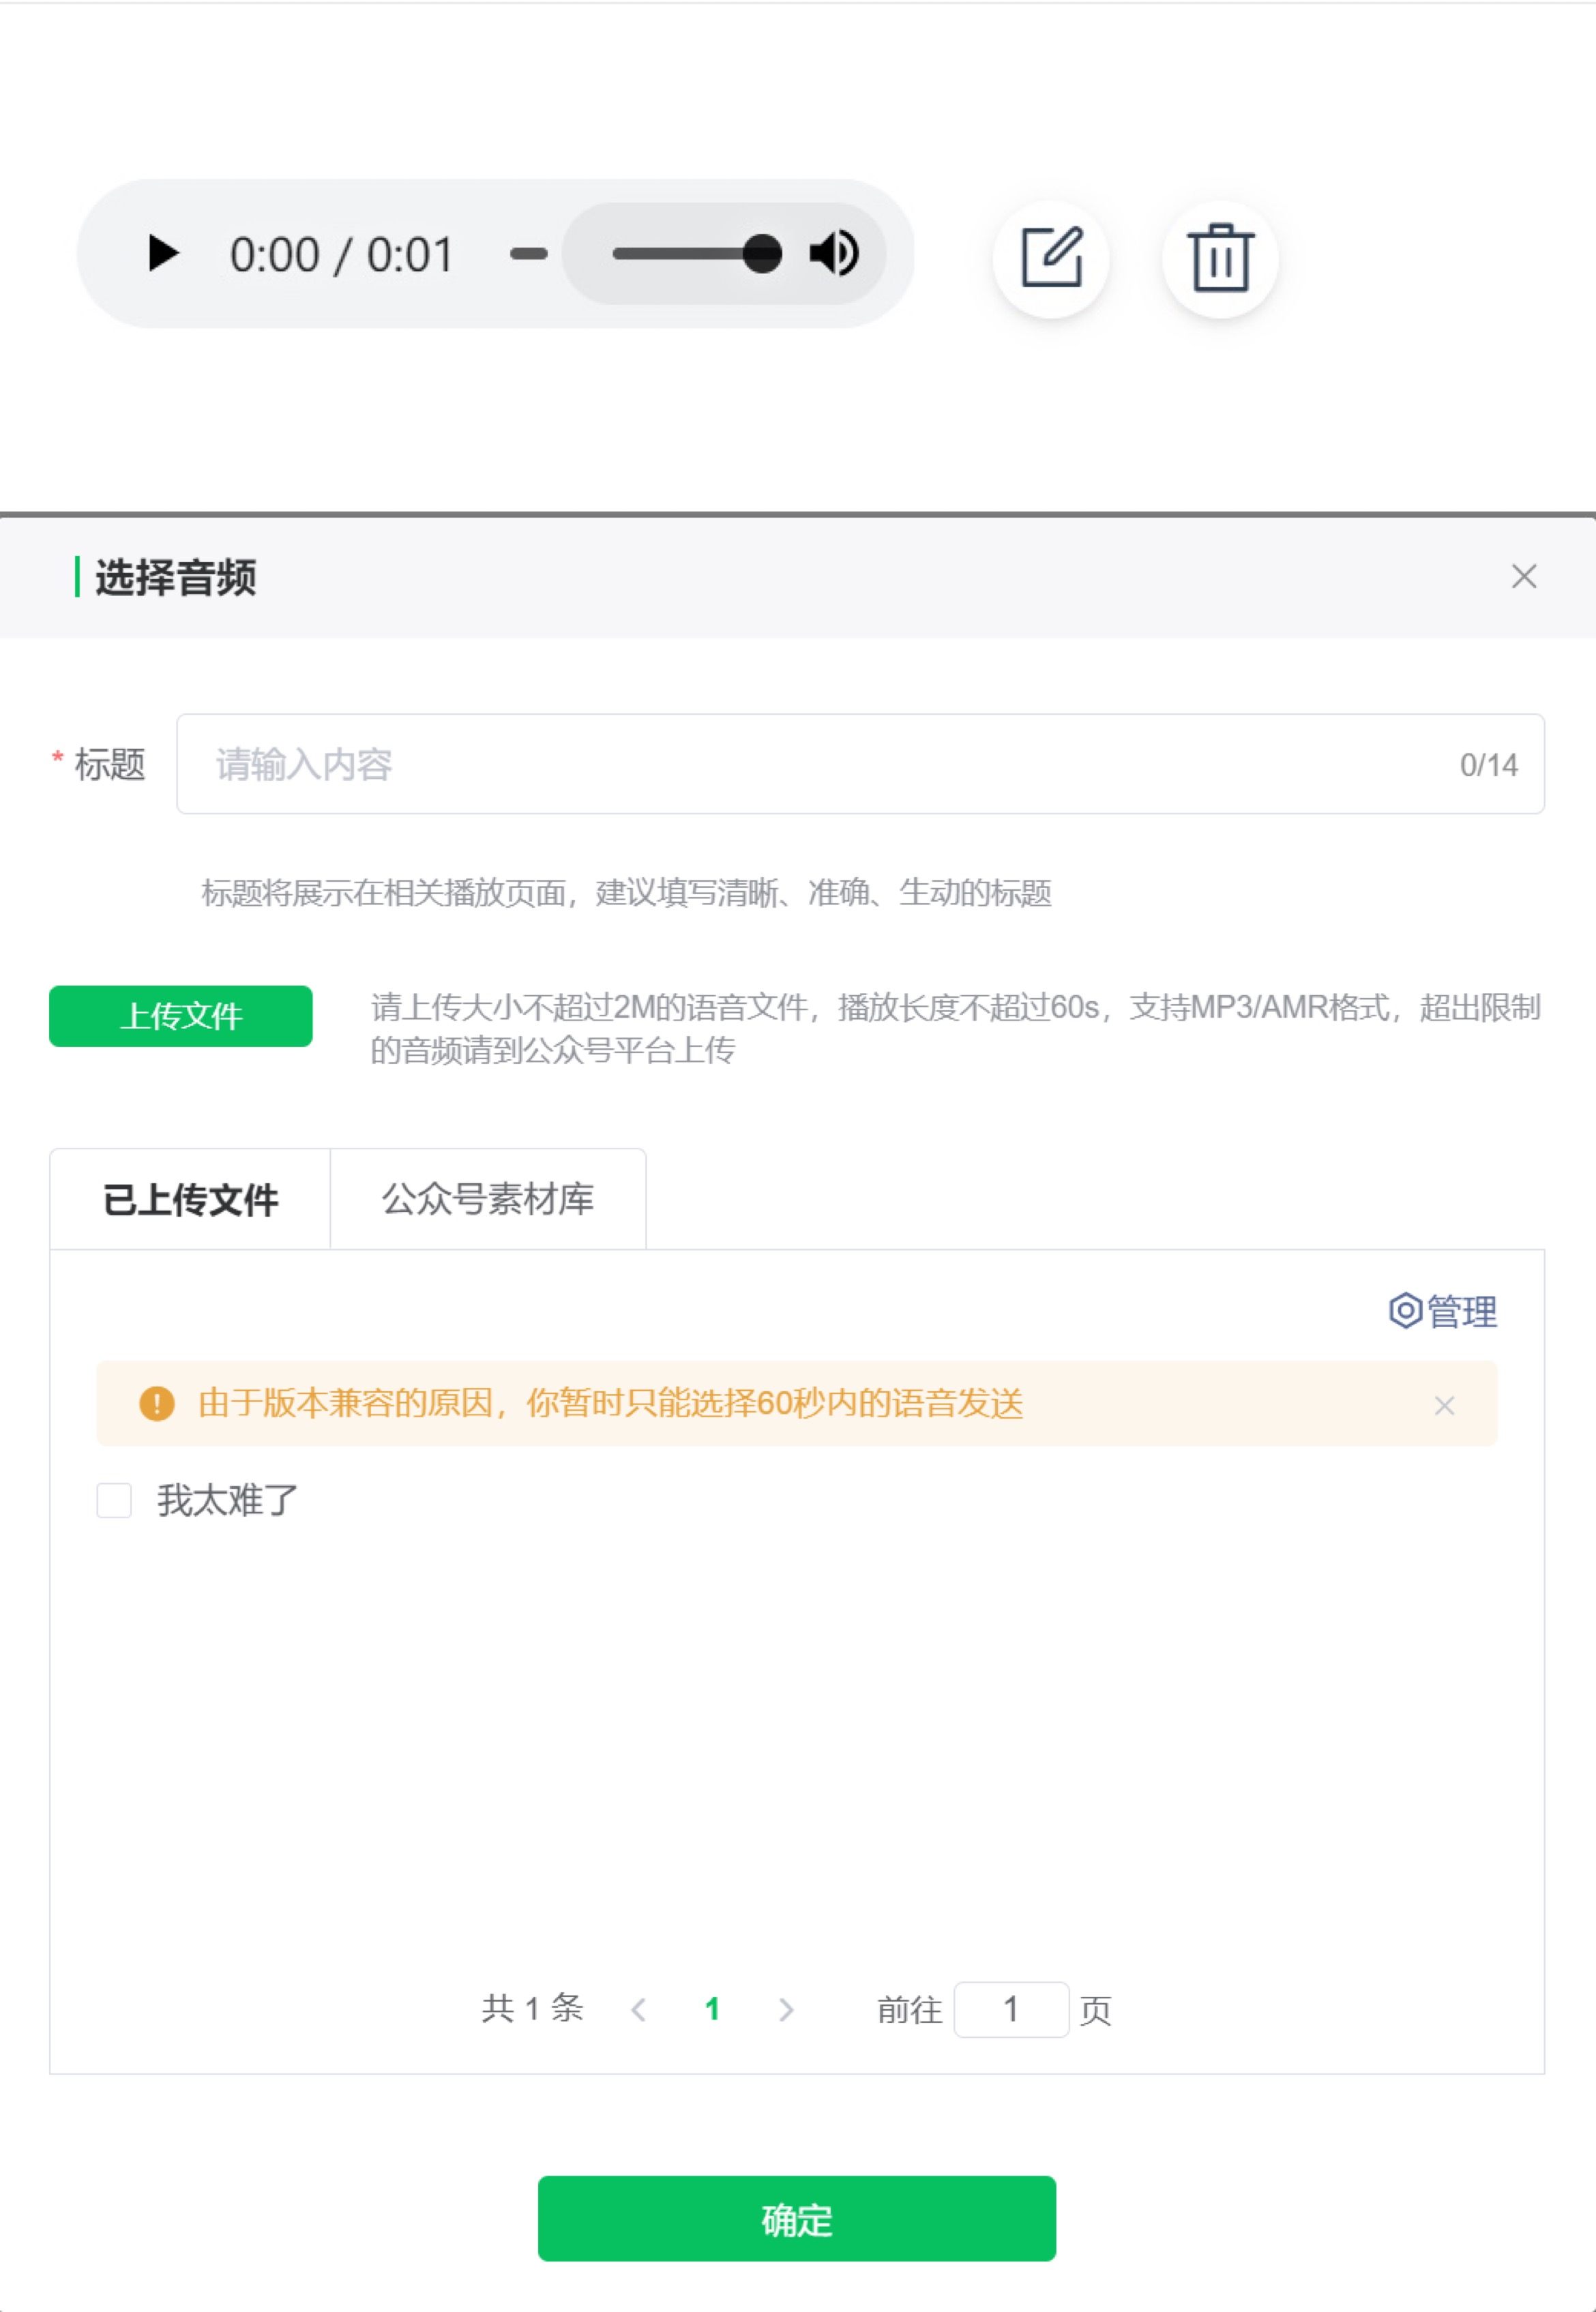The height and width of the screenshot is (2312, 1596).
Task: Click the orange warning exclamation icon
Action: pos(157,1404)
